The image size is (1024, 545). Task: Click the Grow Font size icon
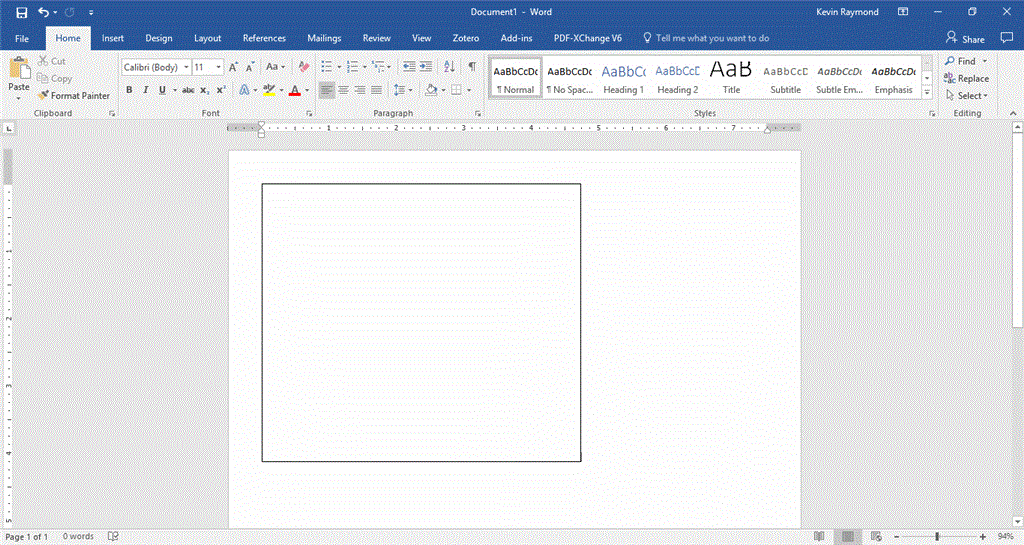click(x=233, y=67)
